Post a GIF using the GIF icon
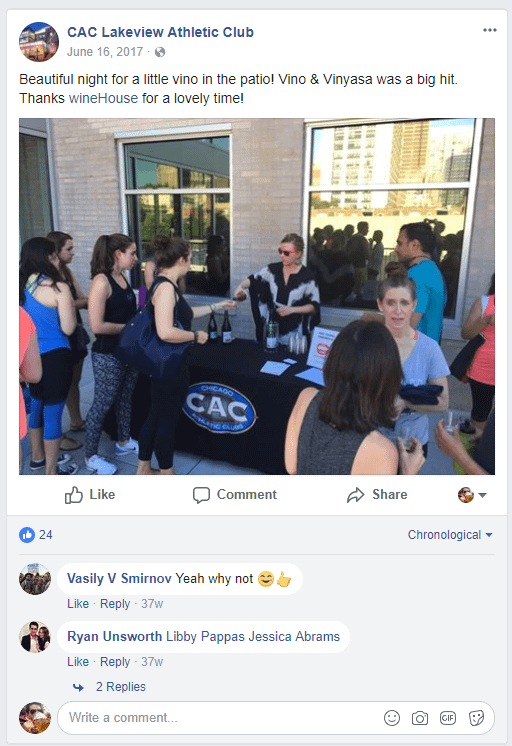This screenshot has height=746, width=512. coord(448,717)
